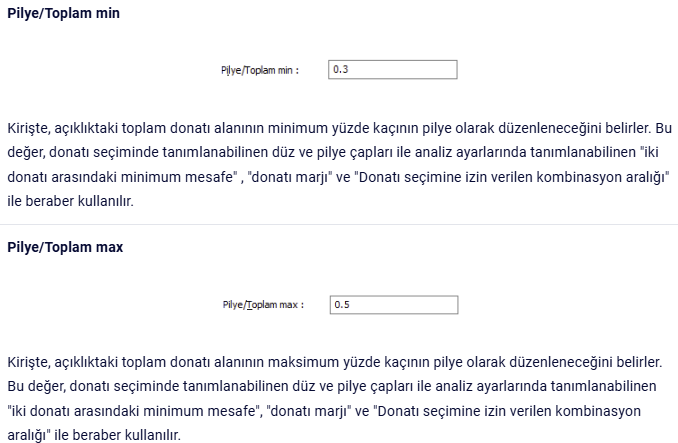
Task: Select the small 'Pilye/Toplam min :' field label
Action: pos(260,70)
